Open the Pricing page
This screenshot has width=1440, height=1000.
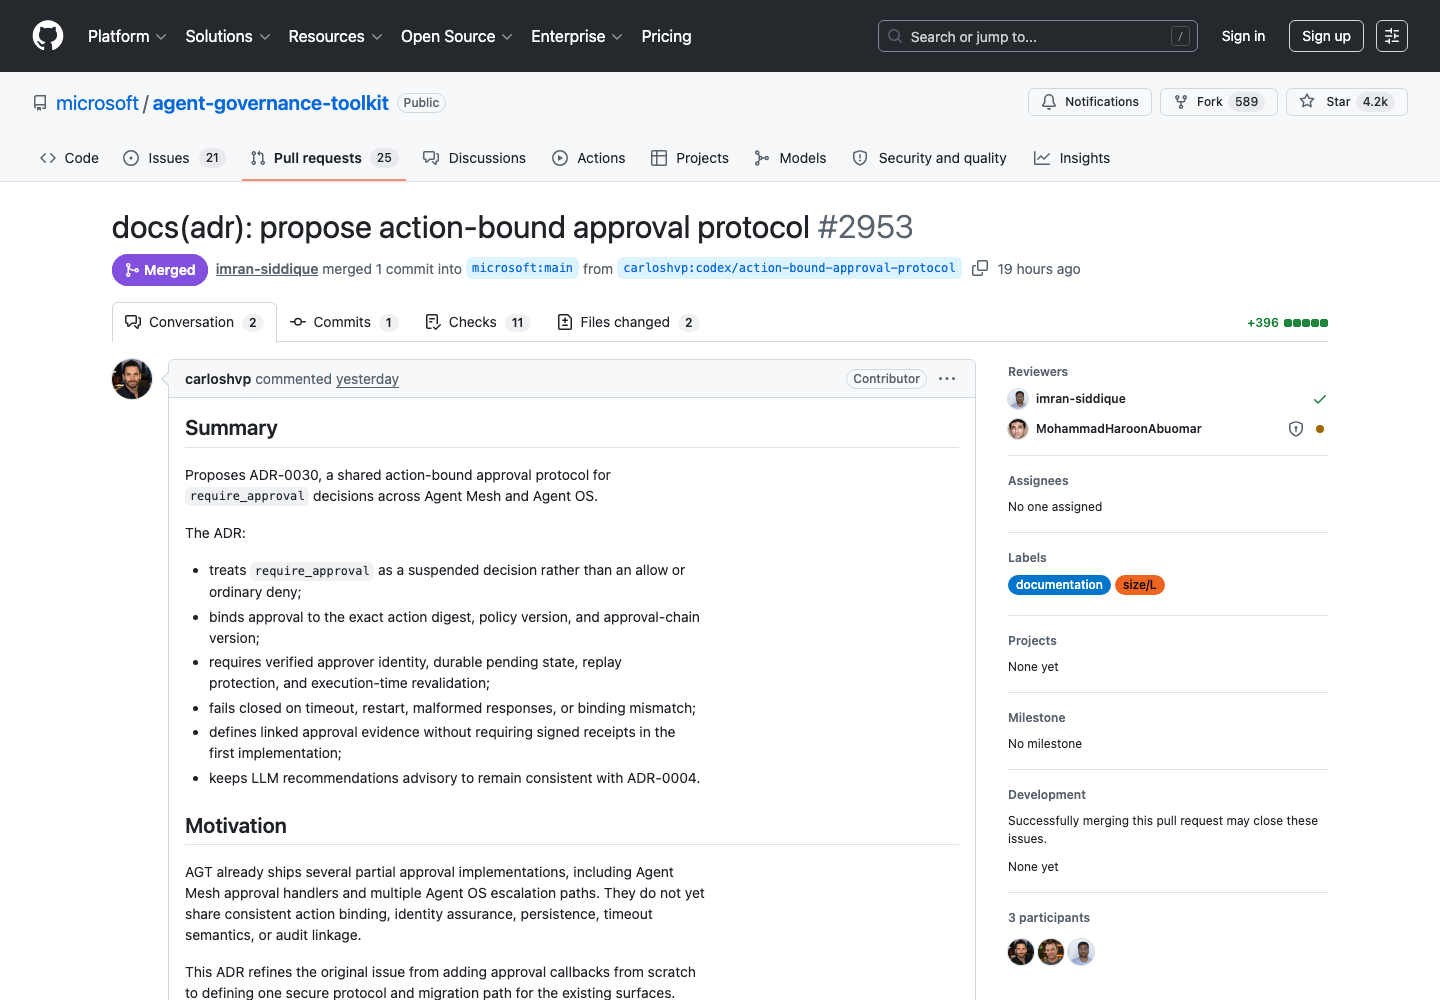click(x=666, y=36)
